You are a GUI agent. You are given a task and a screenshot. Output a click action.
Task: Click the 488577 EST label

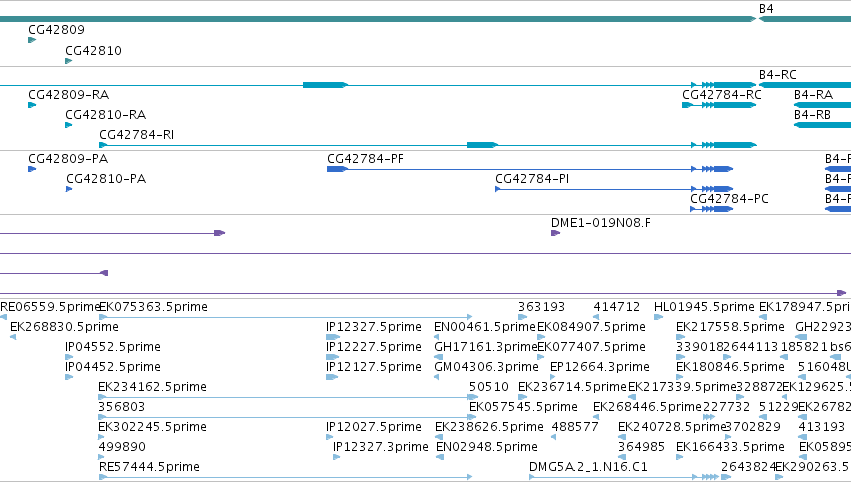click(x=575, y=427)
